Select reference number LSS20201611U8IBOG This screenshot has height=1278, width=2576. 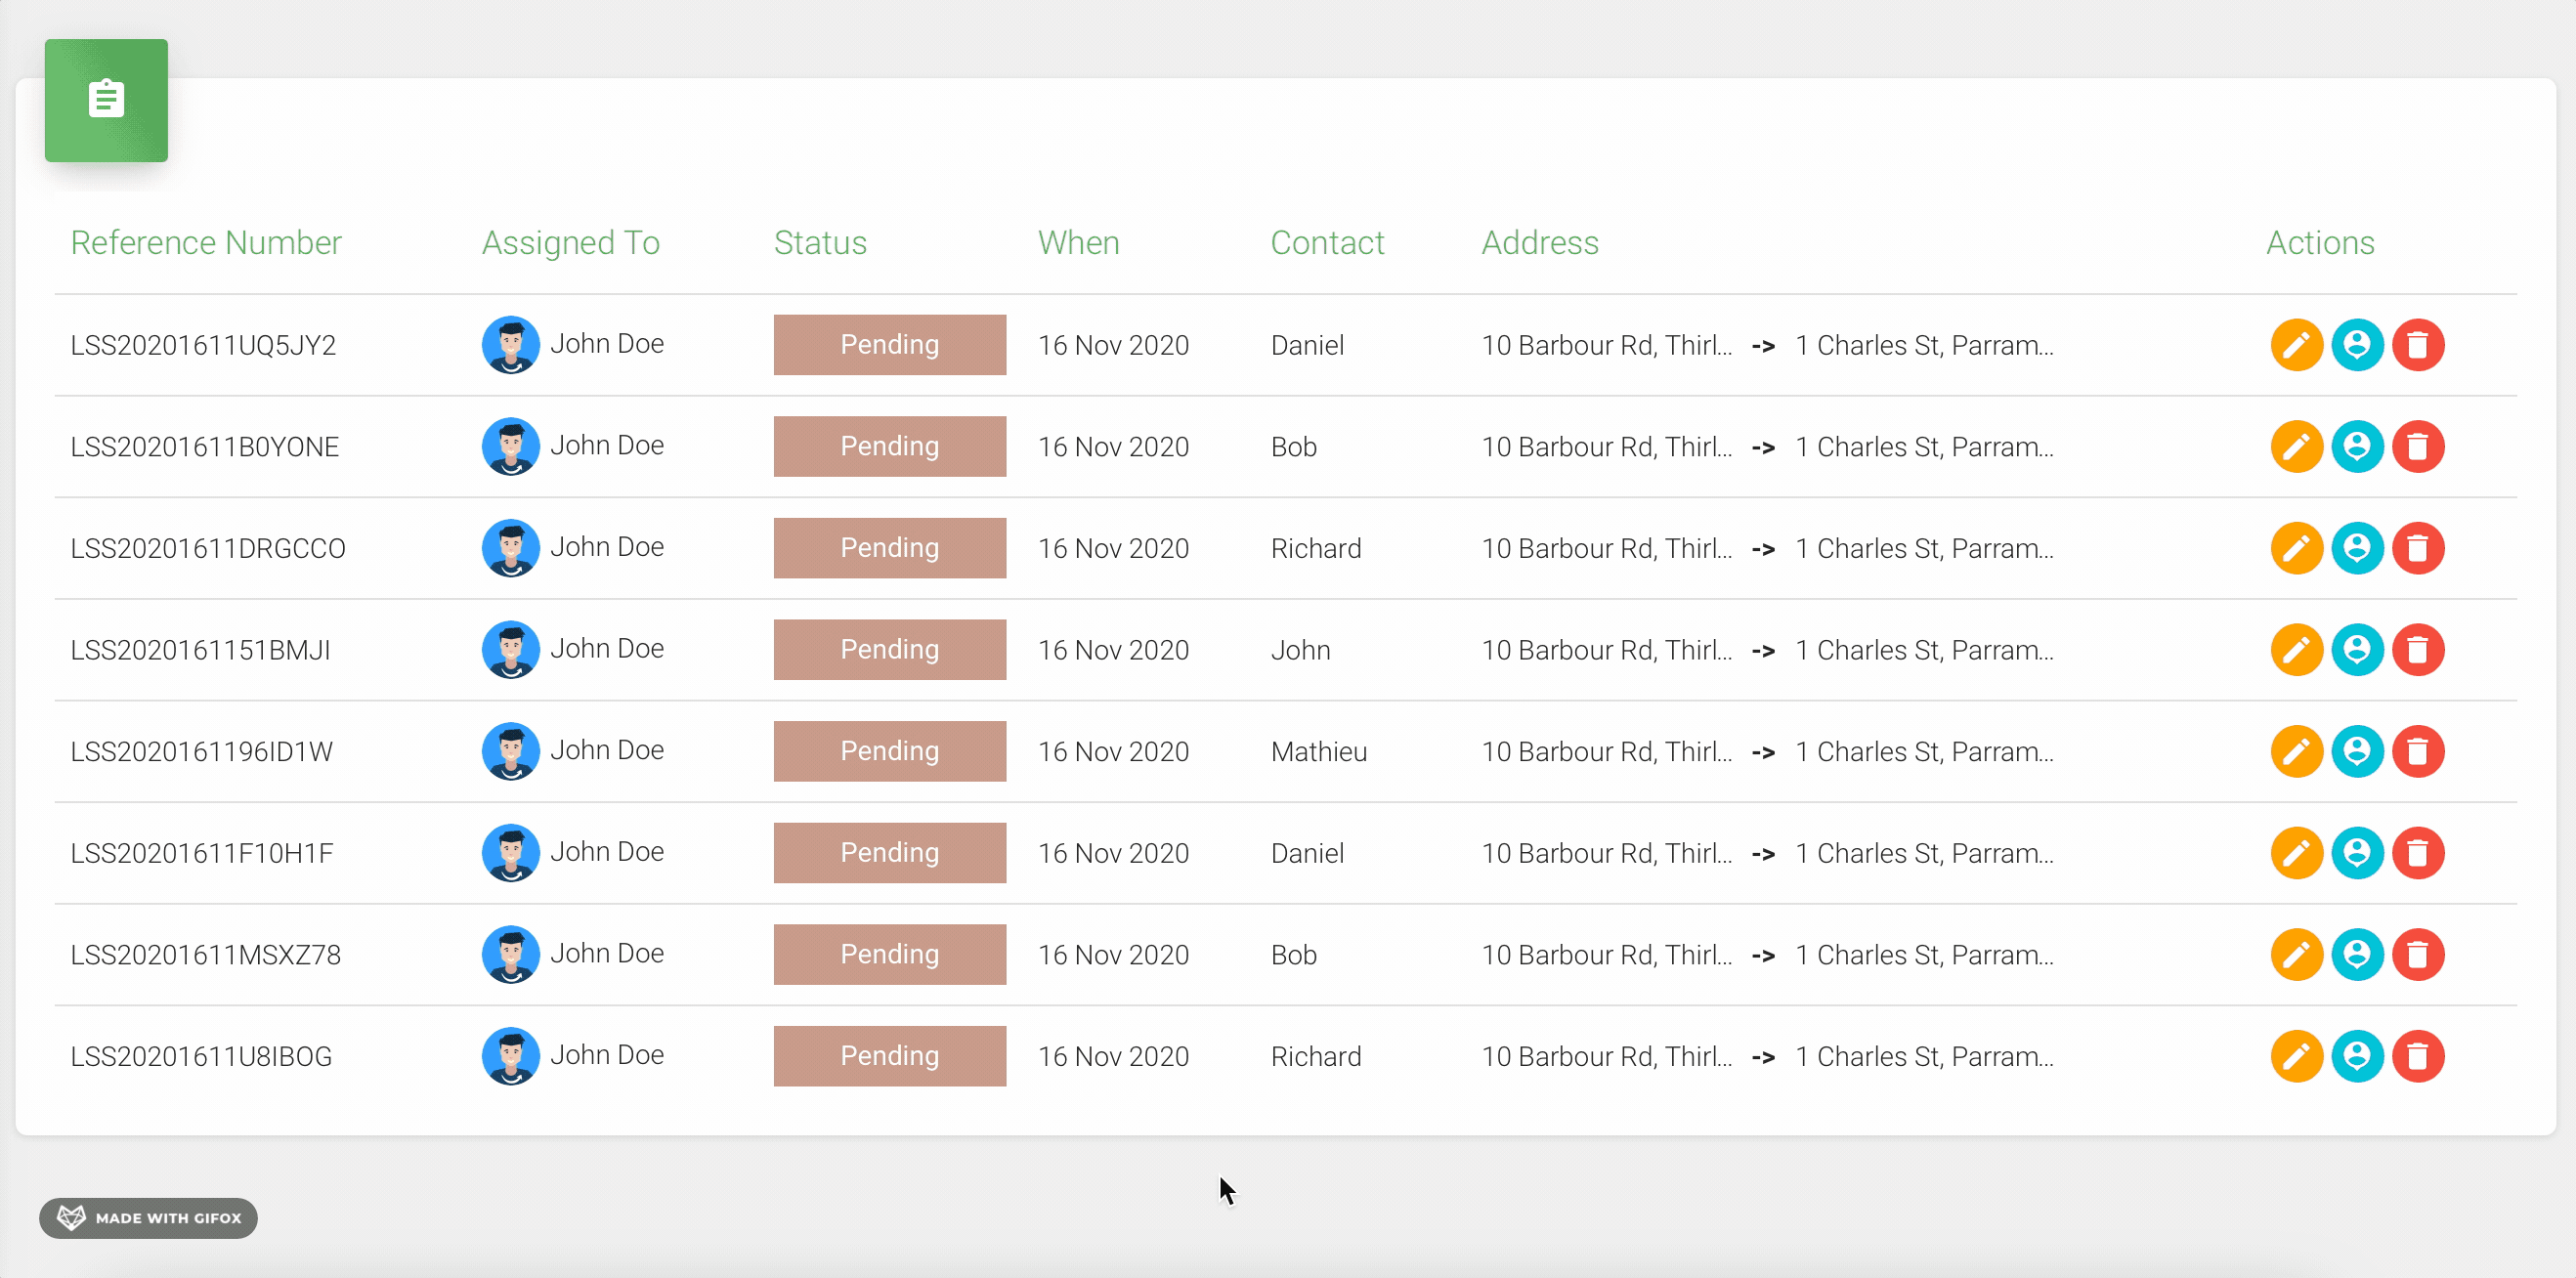click(201, 1056)
